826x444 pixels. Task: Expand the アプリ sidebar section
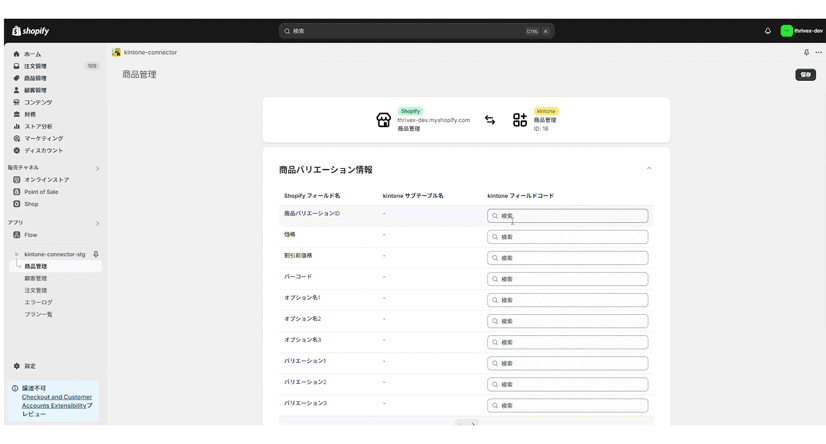(97, 223)
